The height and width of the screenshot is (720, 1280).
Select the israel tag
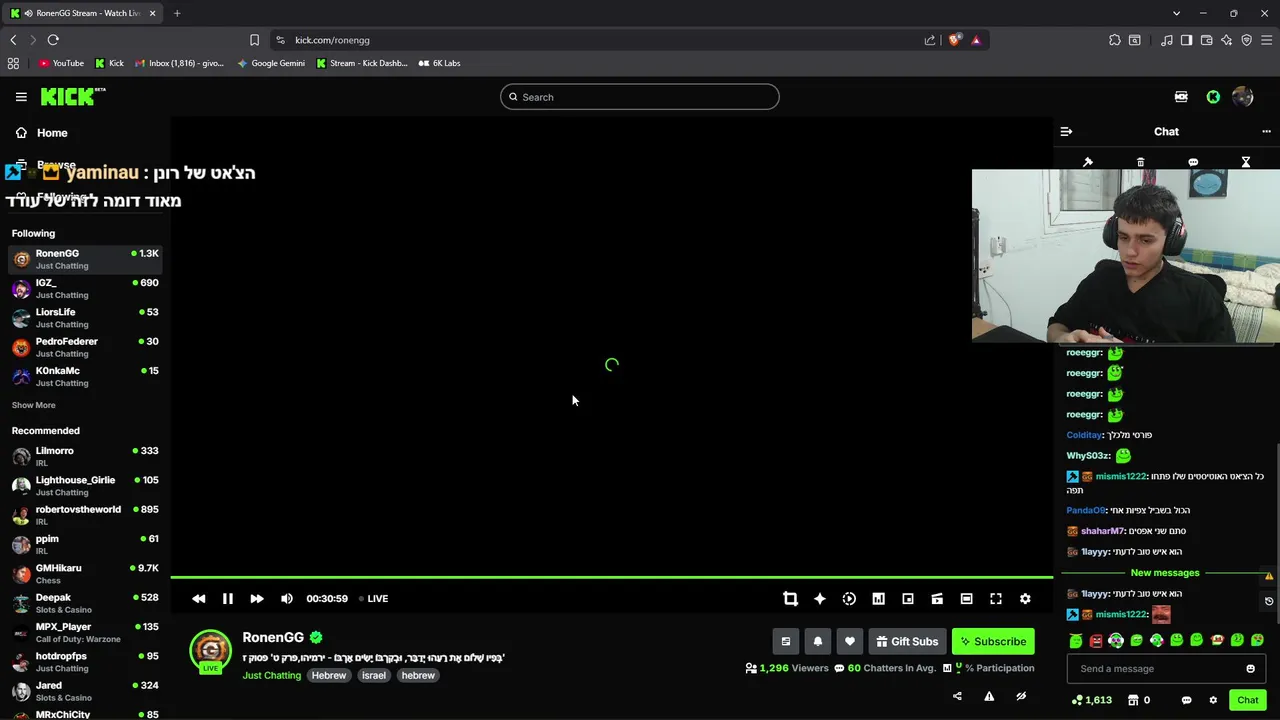pyautogui.click(x=374, y=675)
